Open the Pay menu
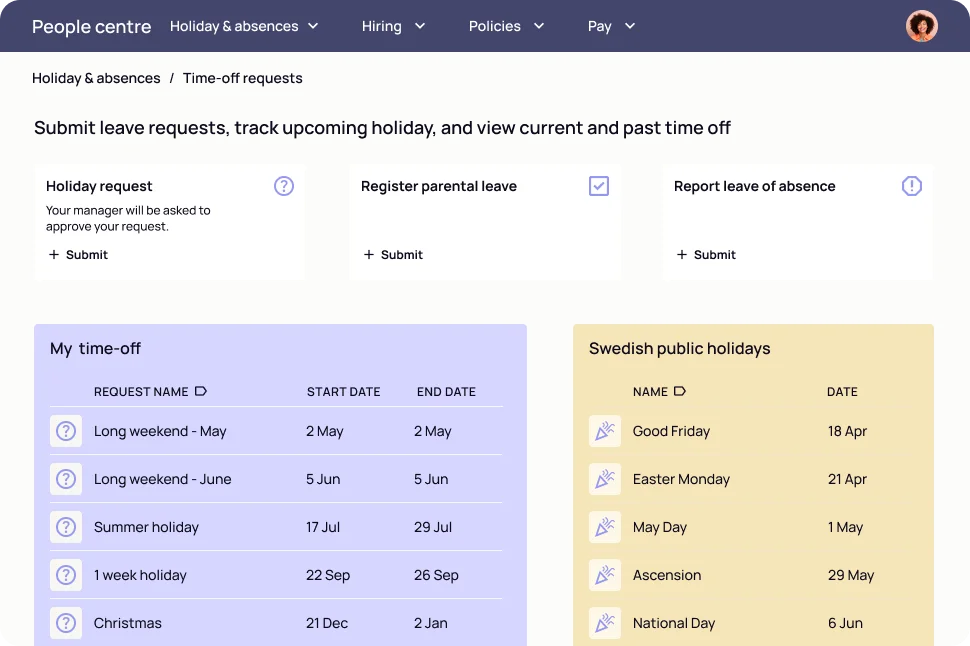The image size is (970, 646). (611, 26)
